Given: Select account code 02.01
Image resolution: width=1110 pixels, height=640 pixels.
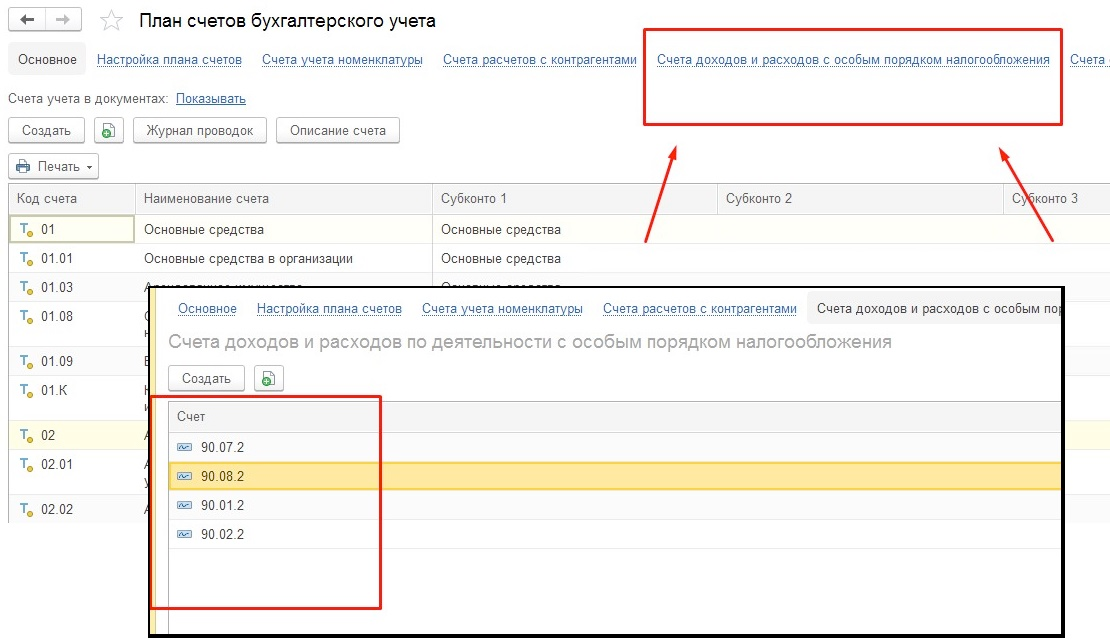Looking at the screenshot, I should coord(57,464).
